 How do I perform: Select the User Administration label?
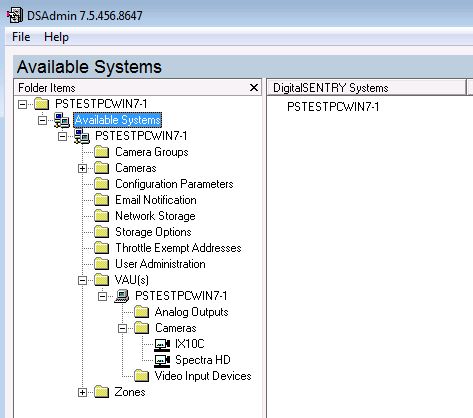(160, 264)
